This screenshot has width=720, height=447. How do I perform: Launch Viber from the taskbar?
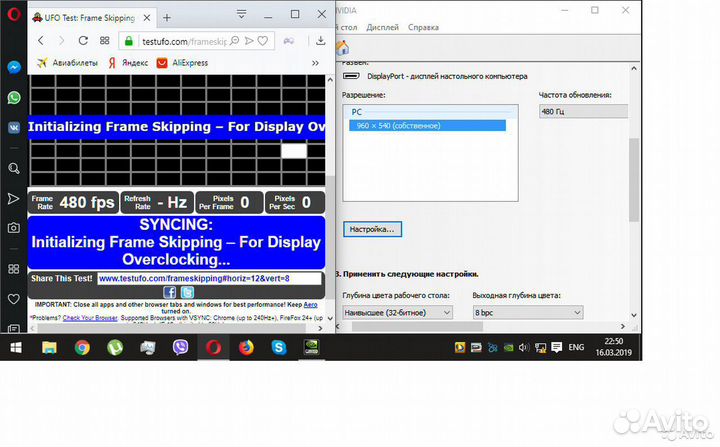[x=180, y=348]
